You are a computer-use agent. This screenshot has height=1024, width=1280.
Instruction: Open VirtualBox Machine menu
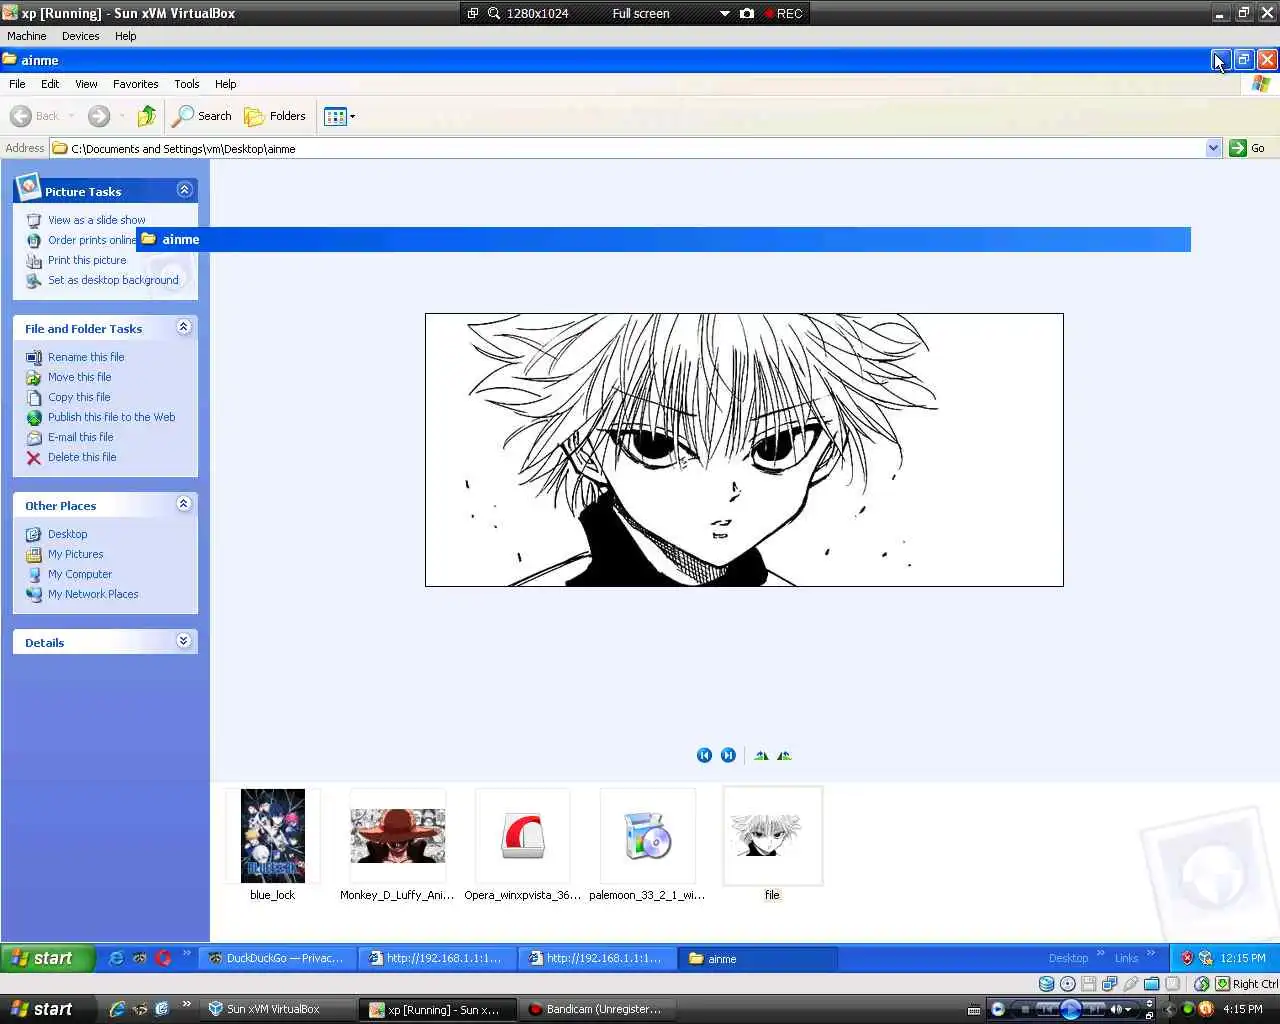tap(26, 36)
